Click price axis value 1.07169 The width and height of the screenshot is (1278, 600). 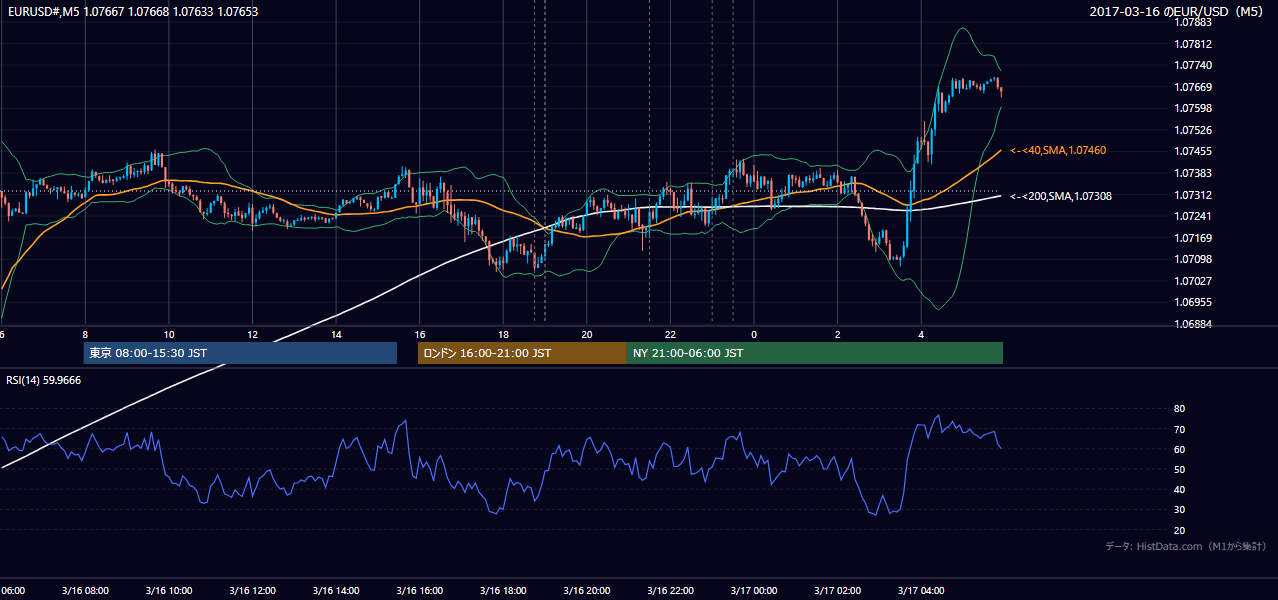1194,238
